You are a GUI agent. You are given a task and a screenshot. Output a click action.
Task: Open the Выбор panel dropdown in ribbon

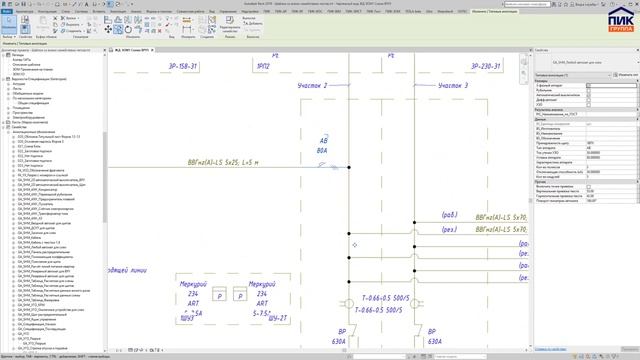point(9,37)
